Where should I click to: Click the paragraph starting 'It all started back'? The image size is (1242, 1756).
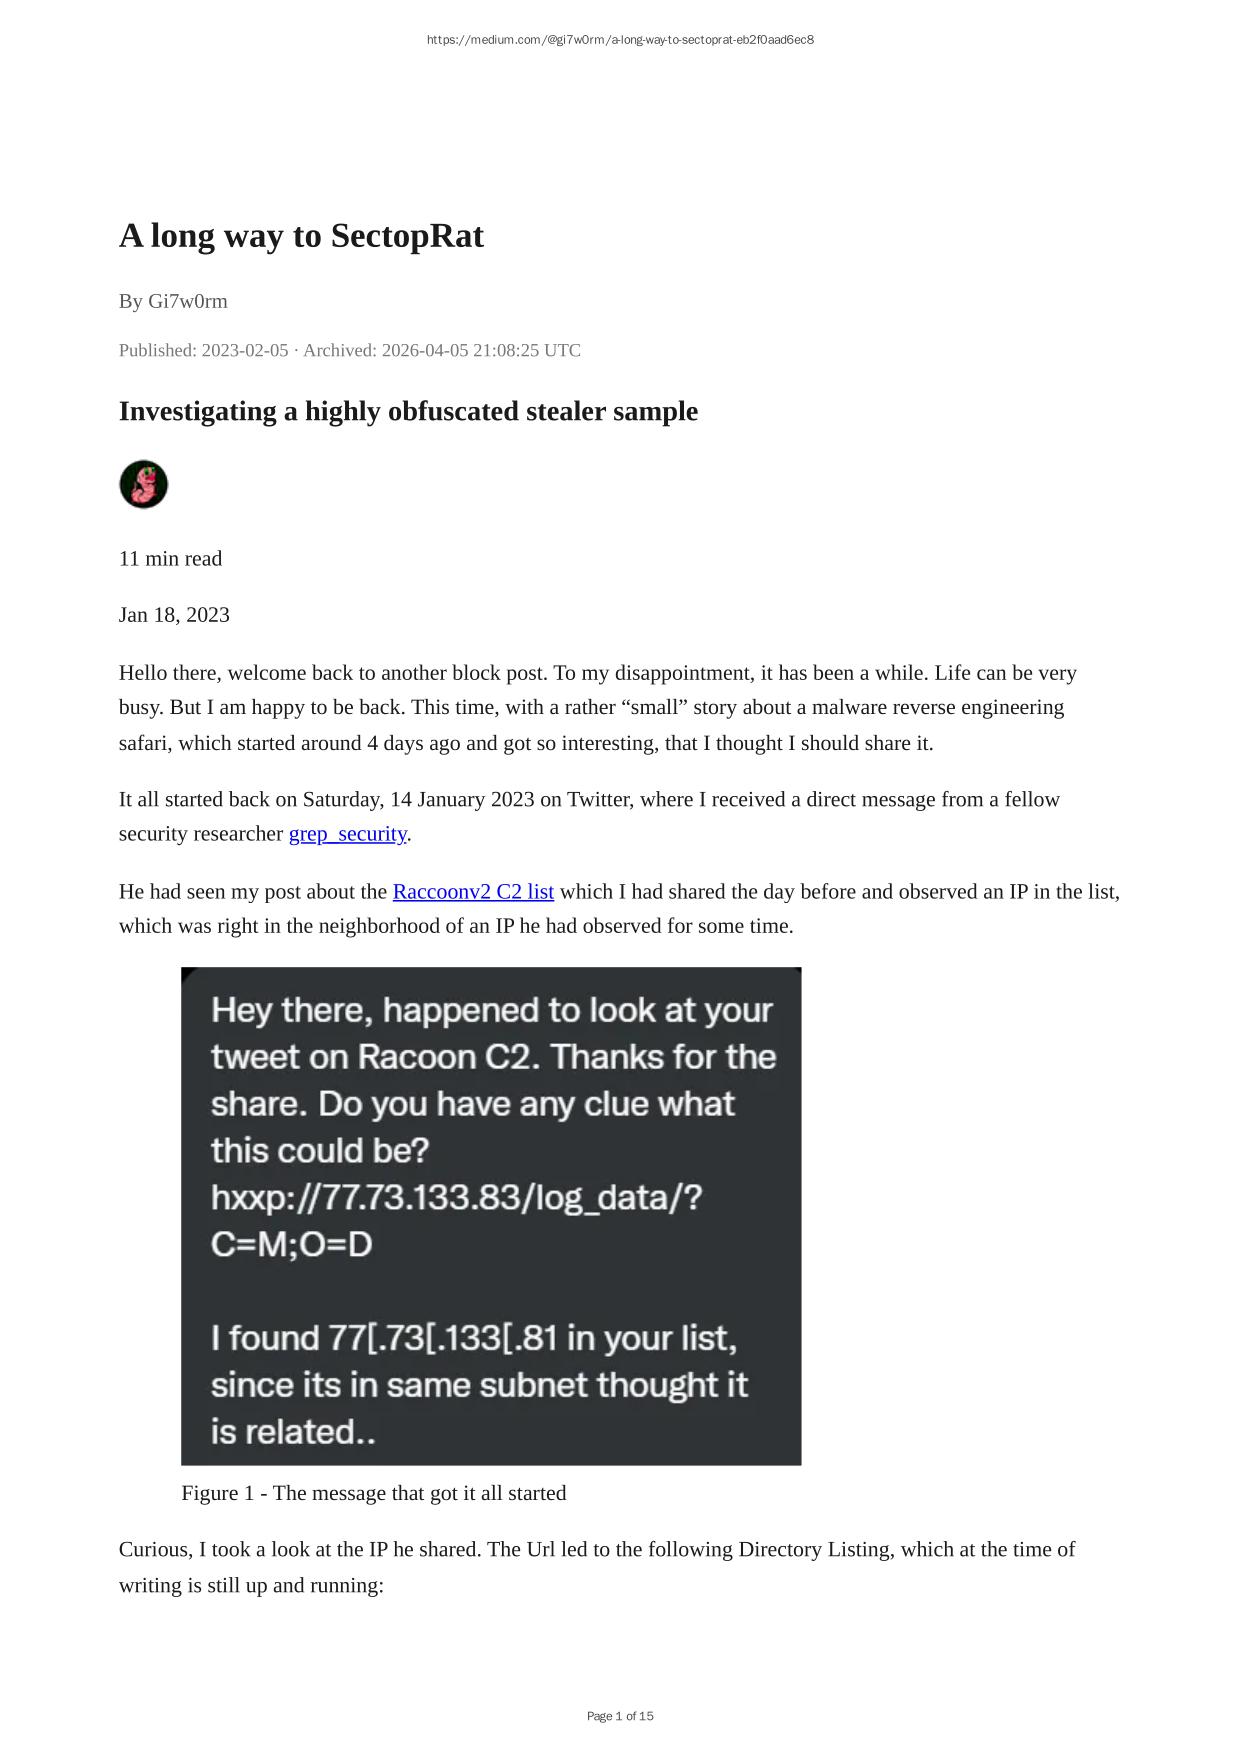click(589, 816)
